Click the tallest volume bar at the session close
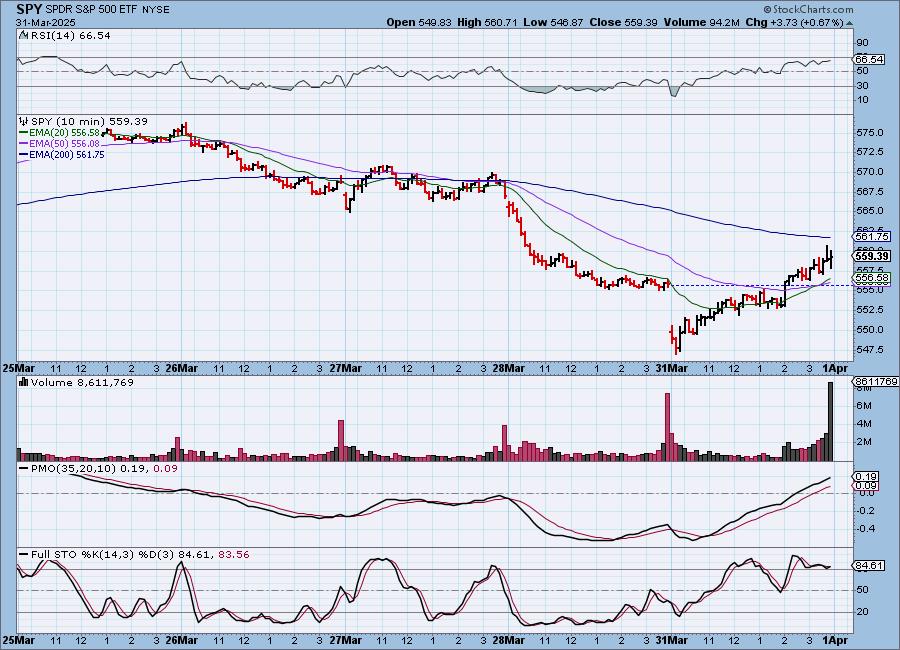Viewport: 900px width, 650px height. [x=830, y=421]
